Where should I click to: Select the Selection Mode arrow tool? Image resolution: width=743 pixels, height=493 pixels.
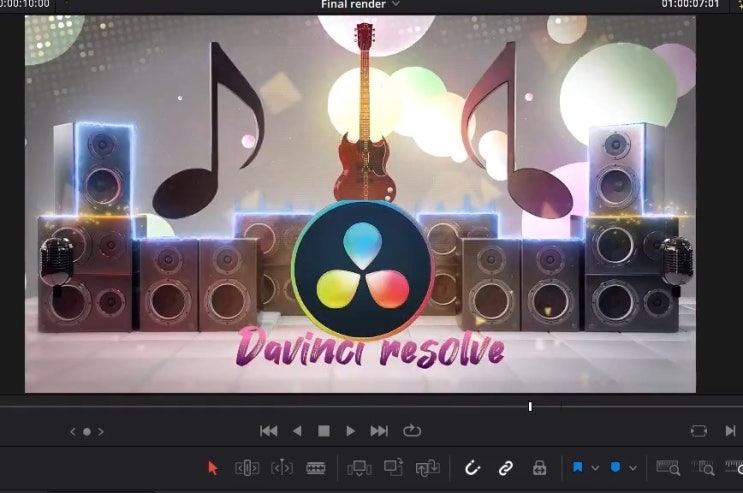coord(213,468)
